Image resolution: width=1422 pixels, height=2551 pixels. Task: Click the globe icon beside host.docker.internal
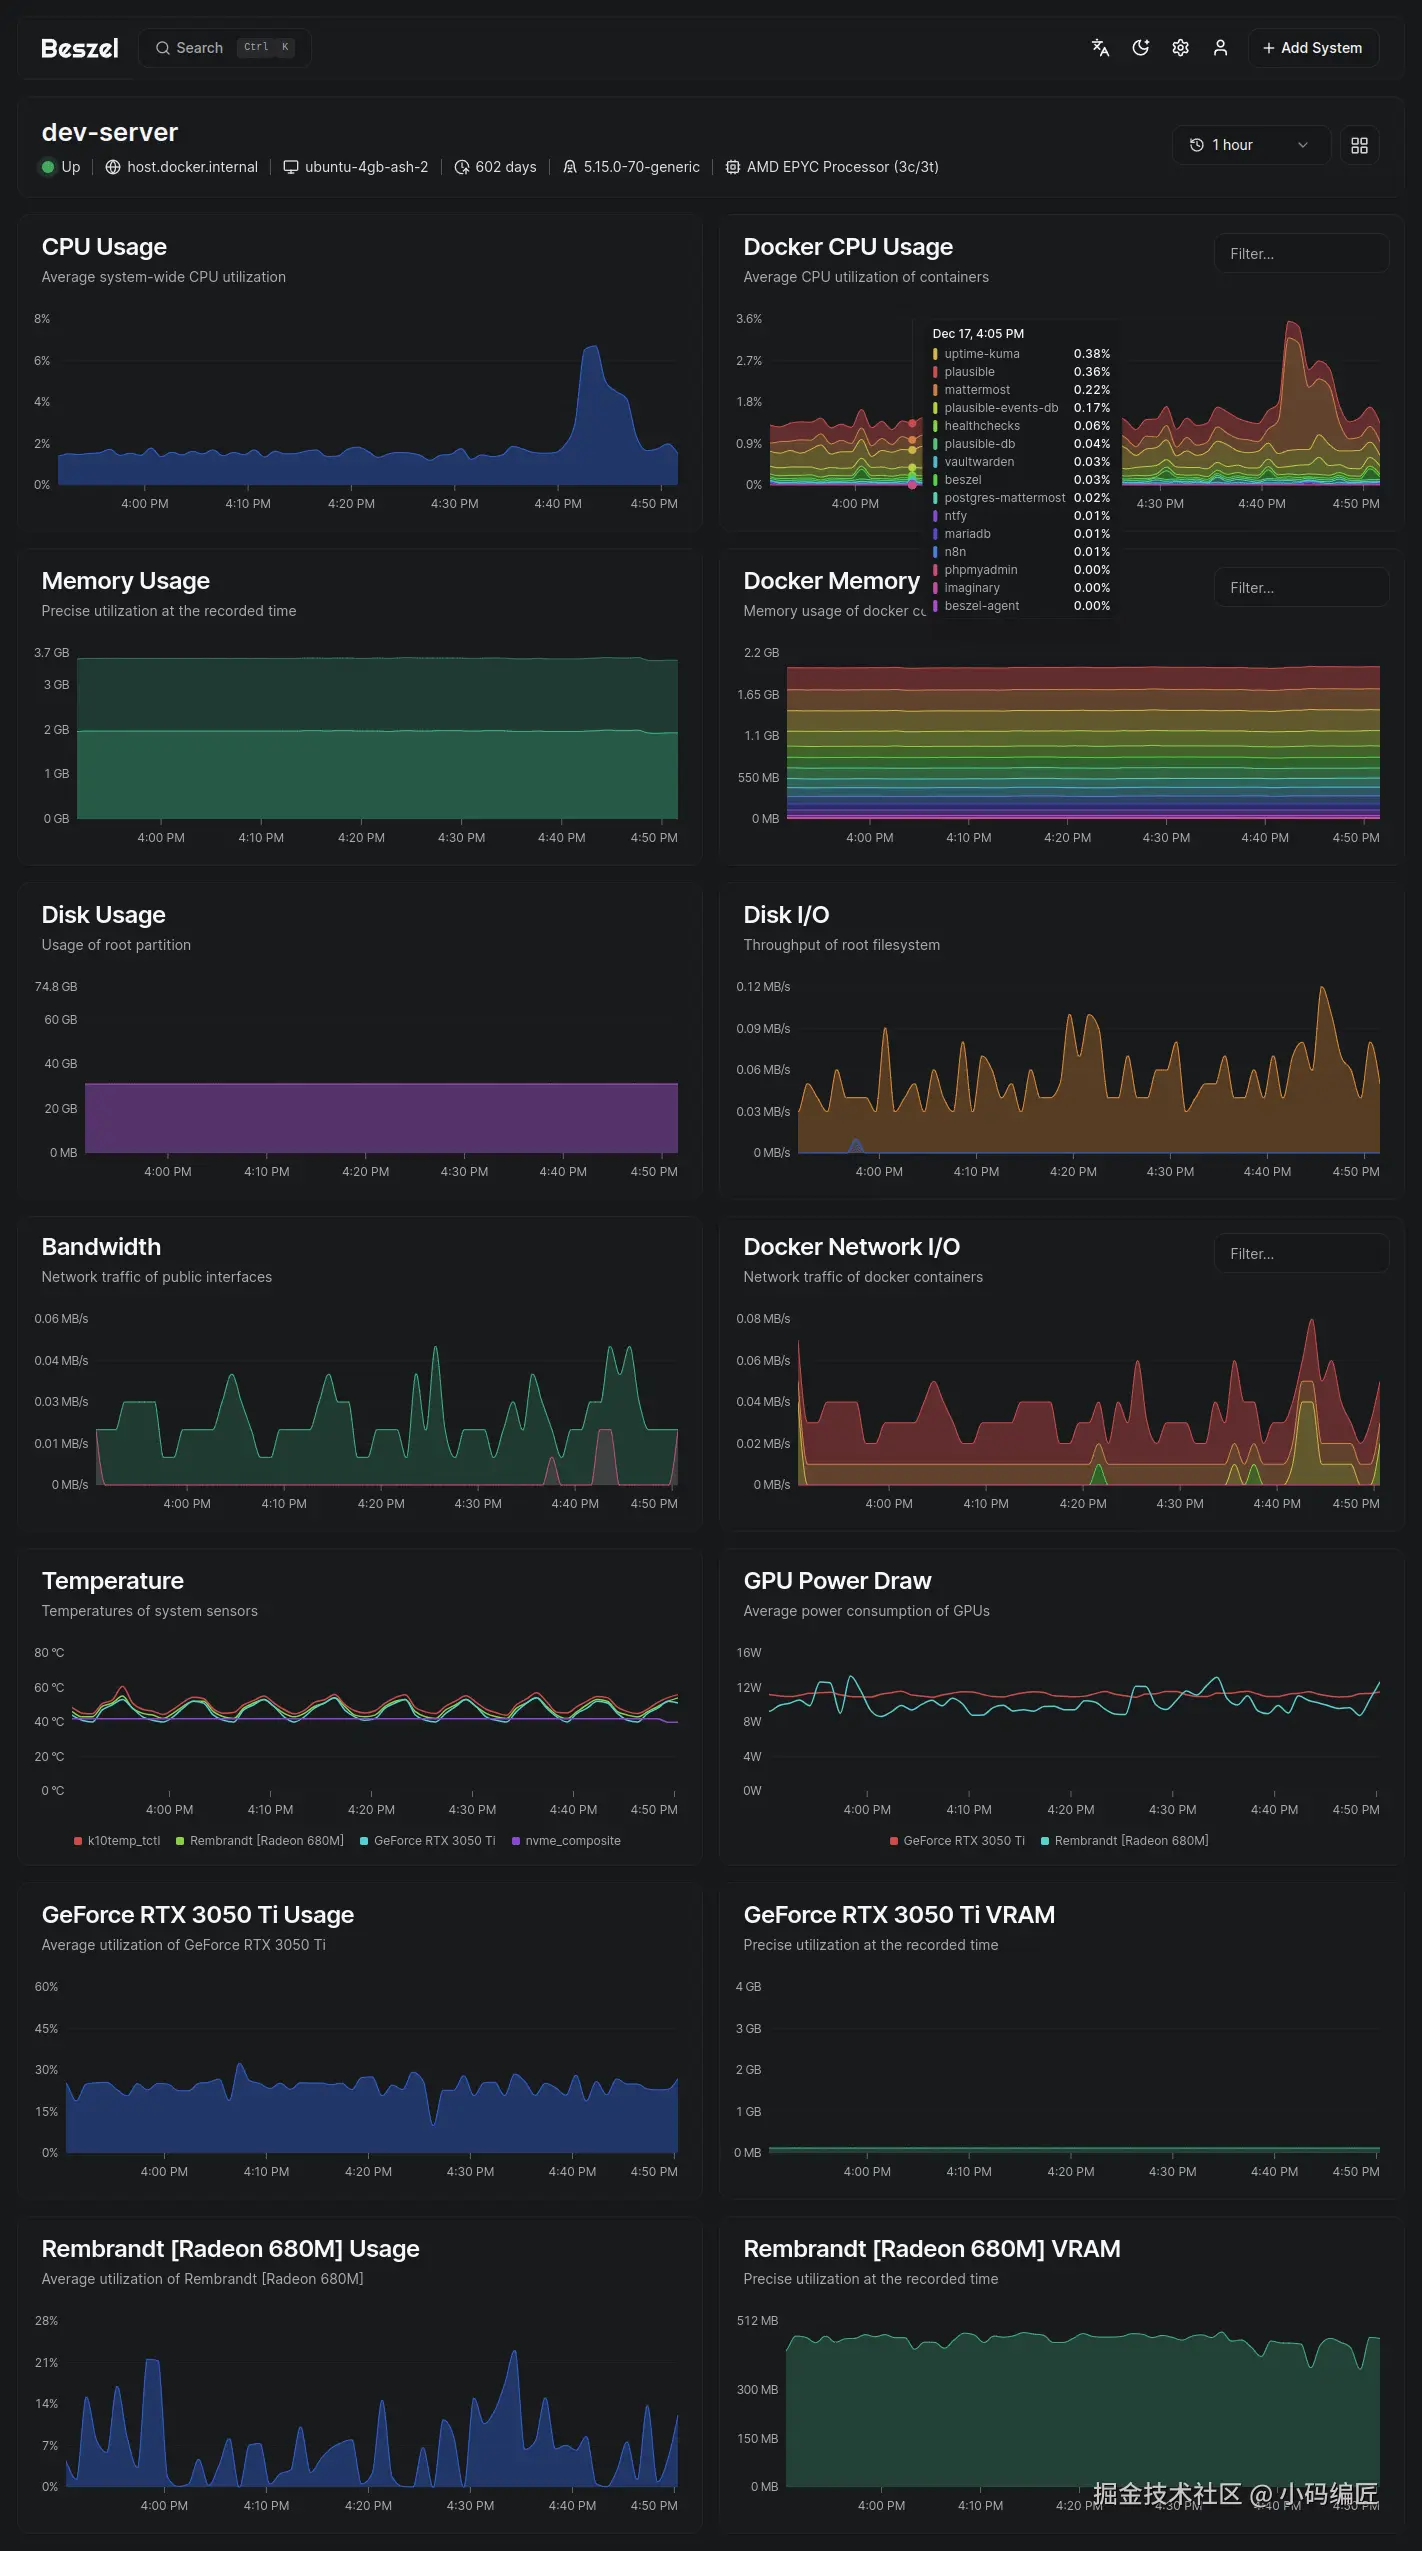pos(113,167)
